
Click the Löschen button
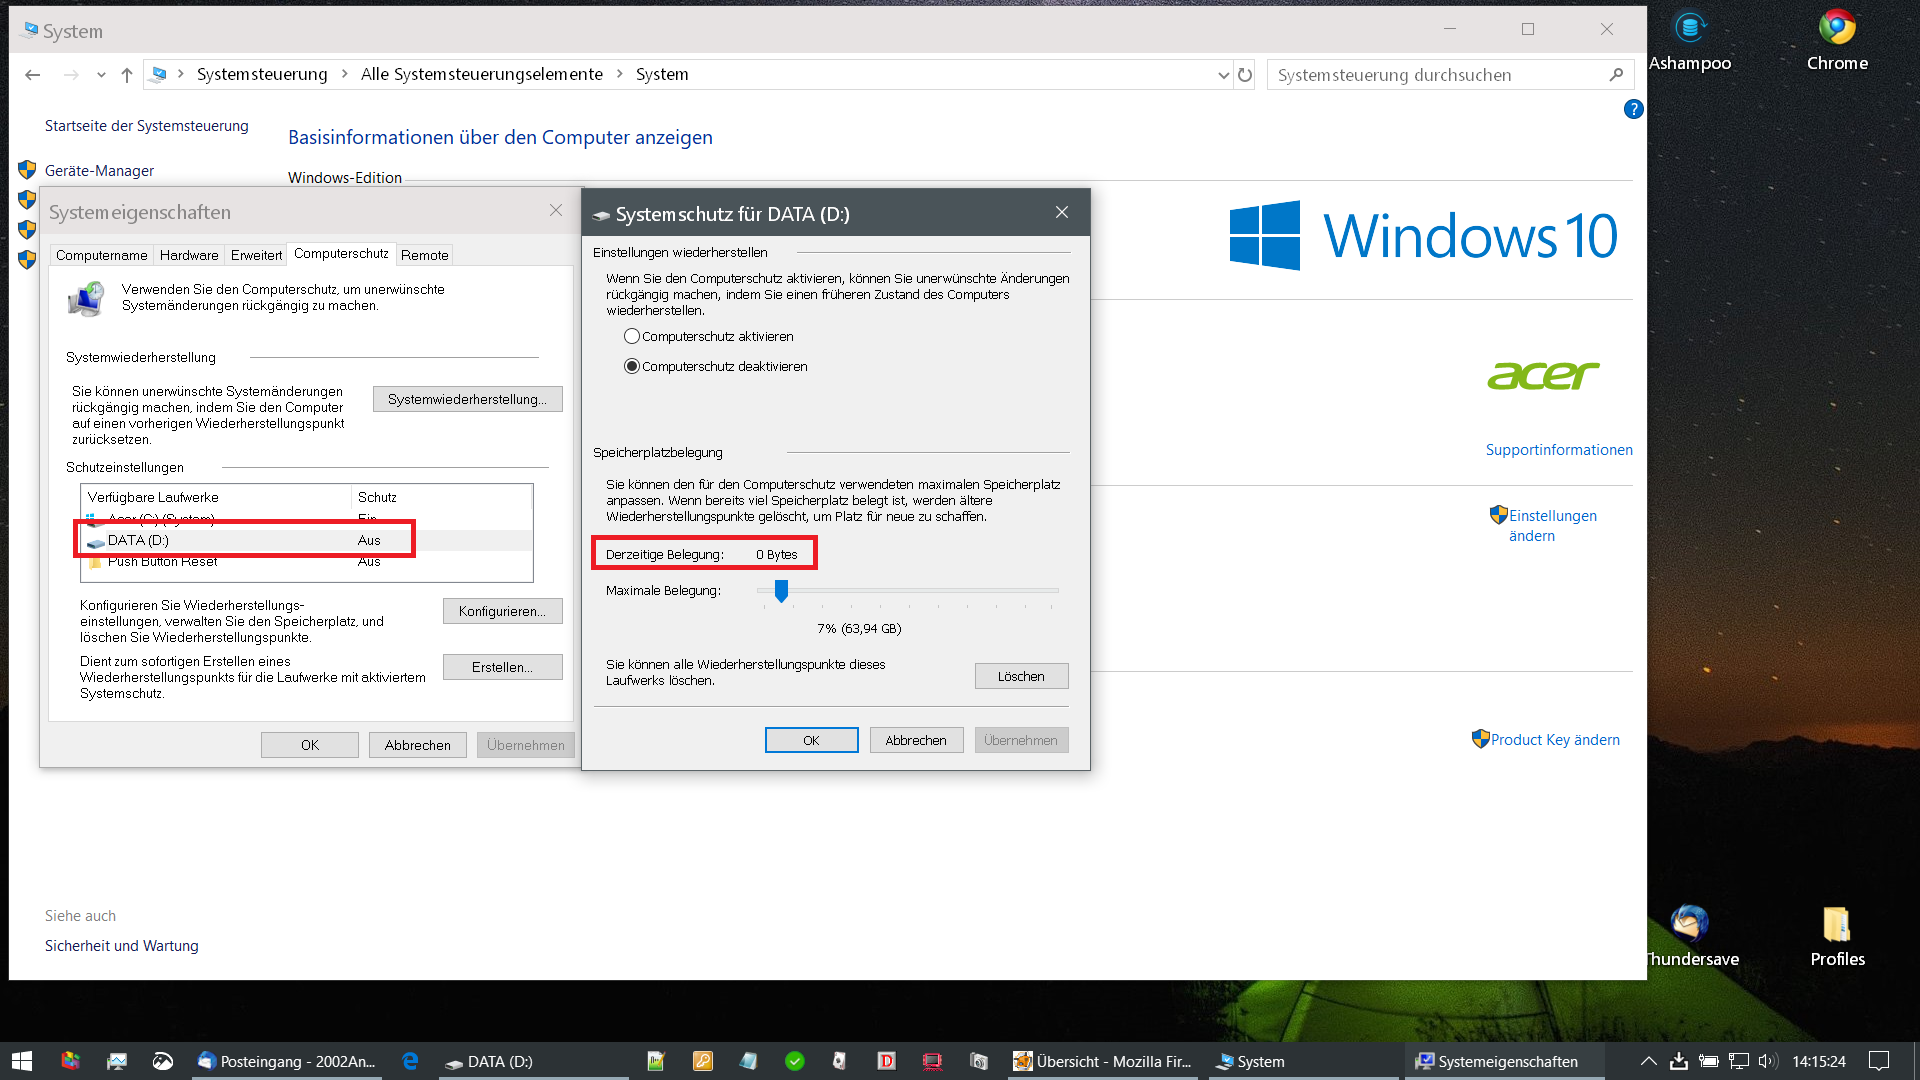[1021, 677]
